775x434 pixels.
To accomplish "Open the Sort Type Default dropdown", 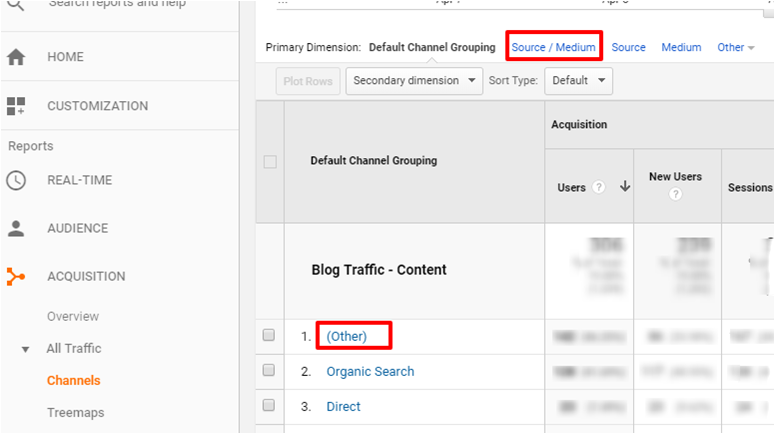I will point(578,80).
